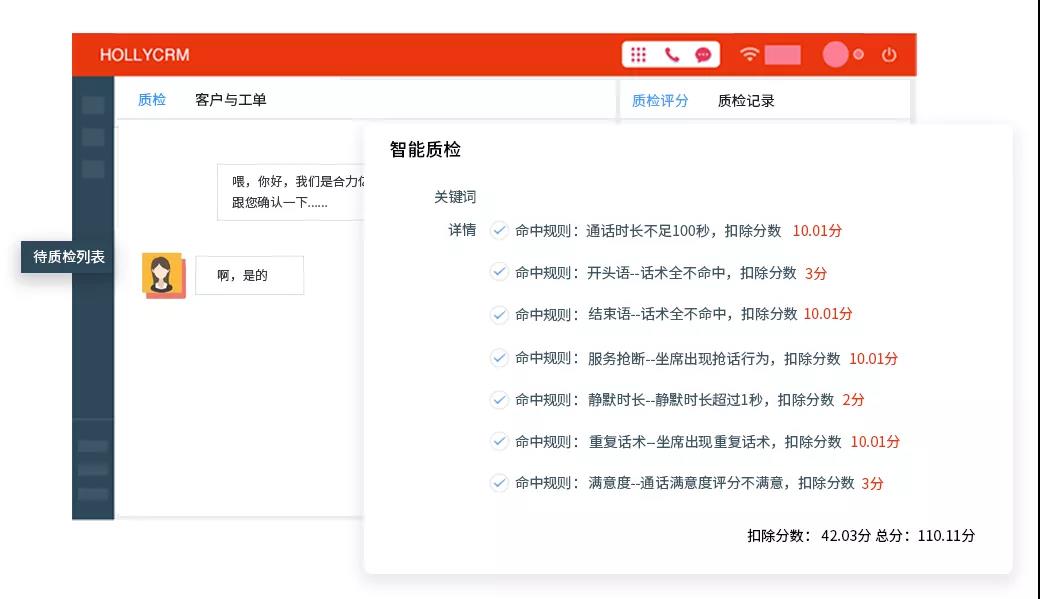The width and height of the screenshot is (1040, 599).
Task: Click the 详情 label
Action: (x=462, y=230)
